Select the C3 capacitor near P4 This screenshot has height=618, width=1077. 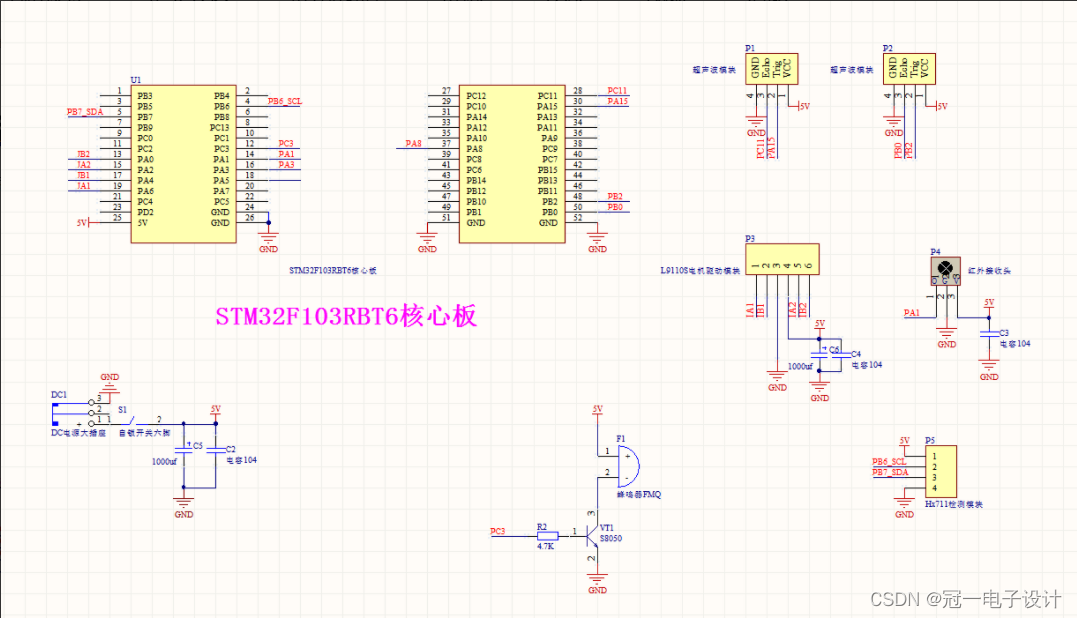pyautogui.click(x=989, y=334)
